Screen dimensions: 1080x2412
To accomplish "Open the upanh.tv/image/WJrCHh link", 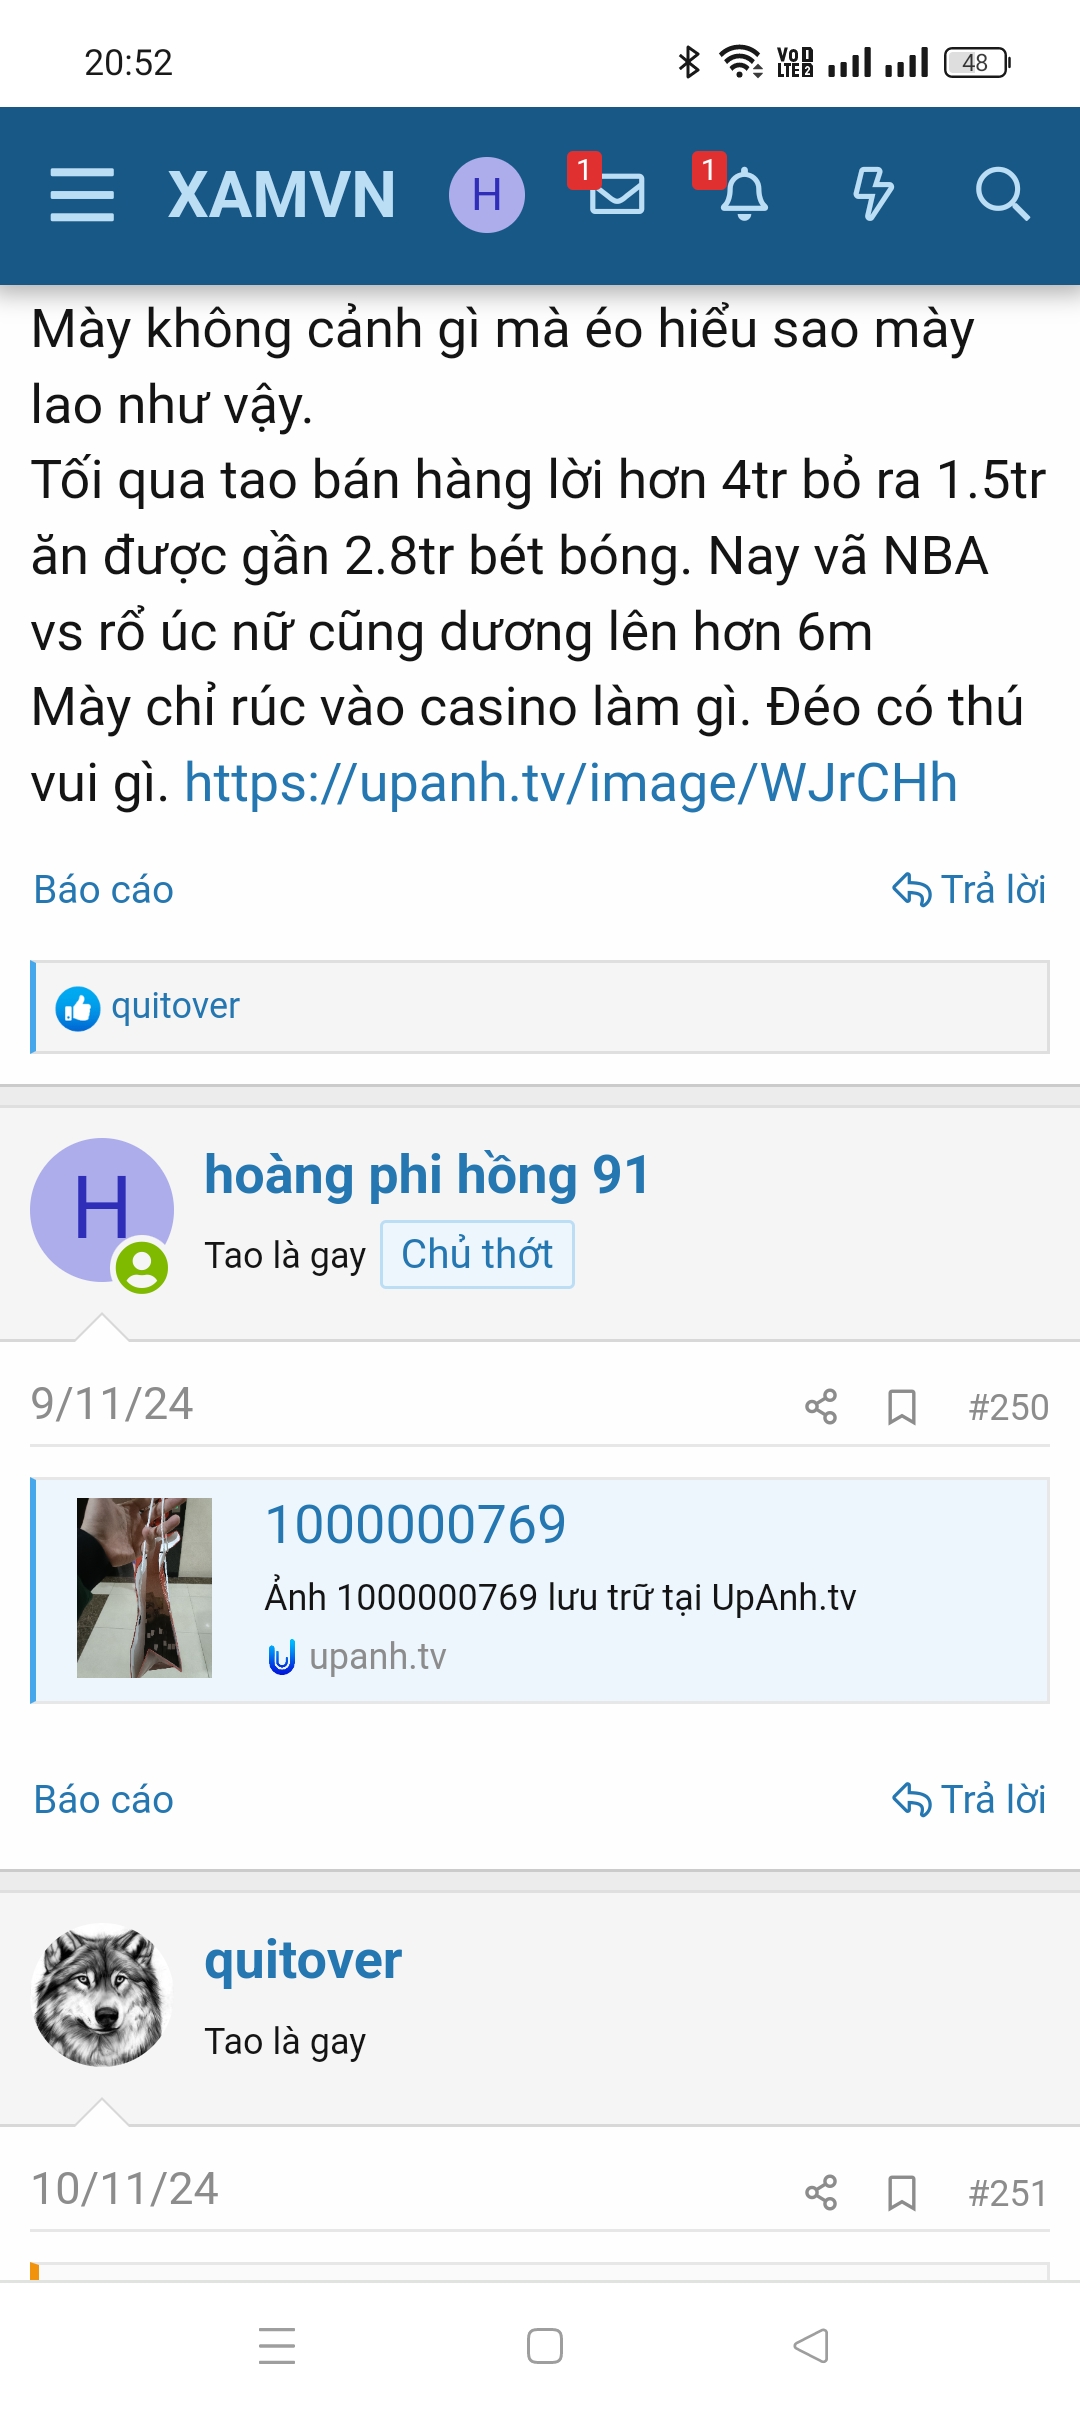I will pos(570,783).
